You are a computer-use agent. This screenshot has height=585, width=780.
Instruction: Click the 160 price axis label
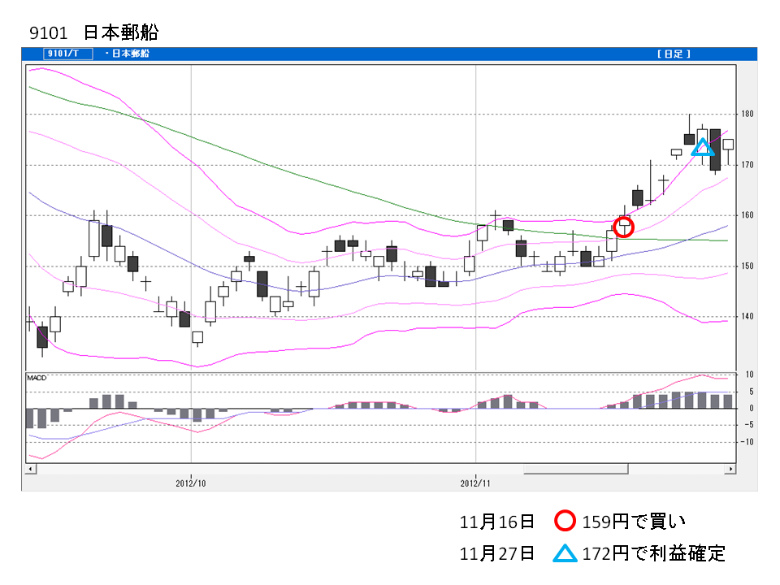click(747, 215)
